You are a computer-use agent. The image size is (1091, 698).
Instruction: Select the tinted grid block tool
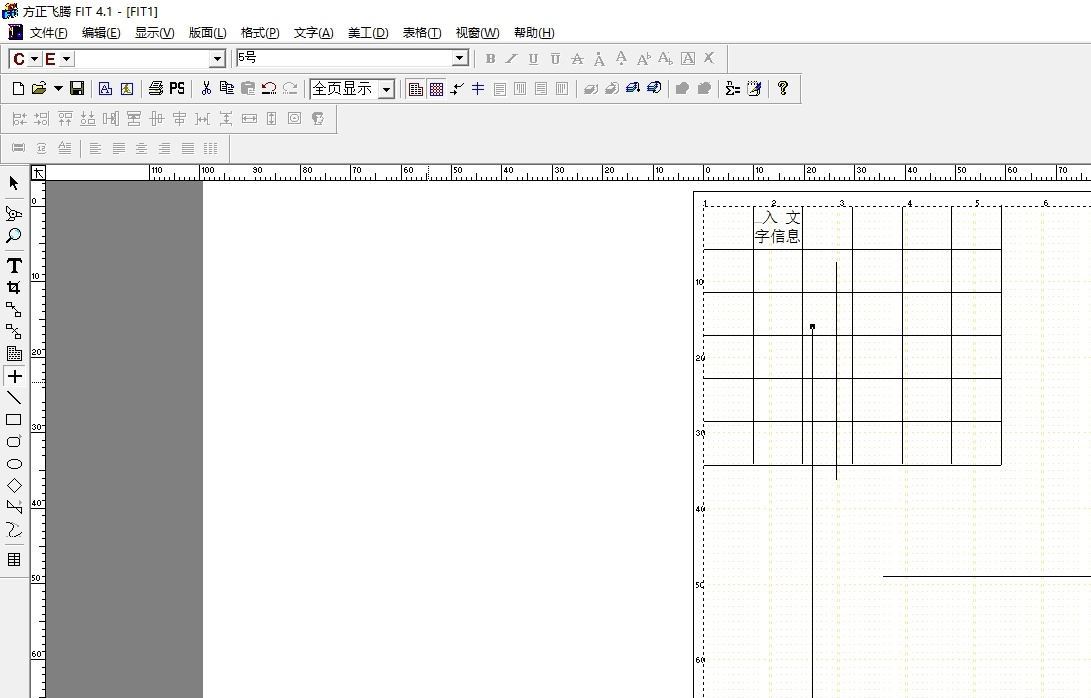[x=14, y=354]
